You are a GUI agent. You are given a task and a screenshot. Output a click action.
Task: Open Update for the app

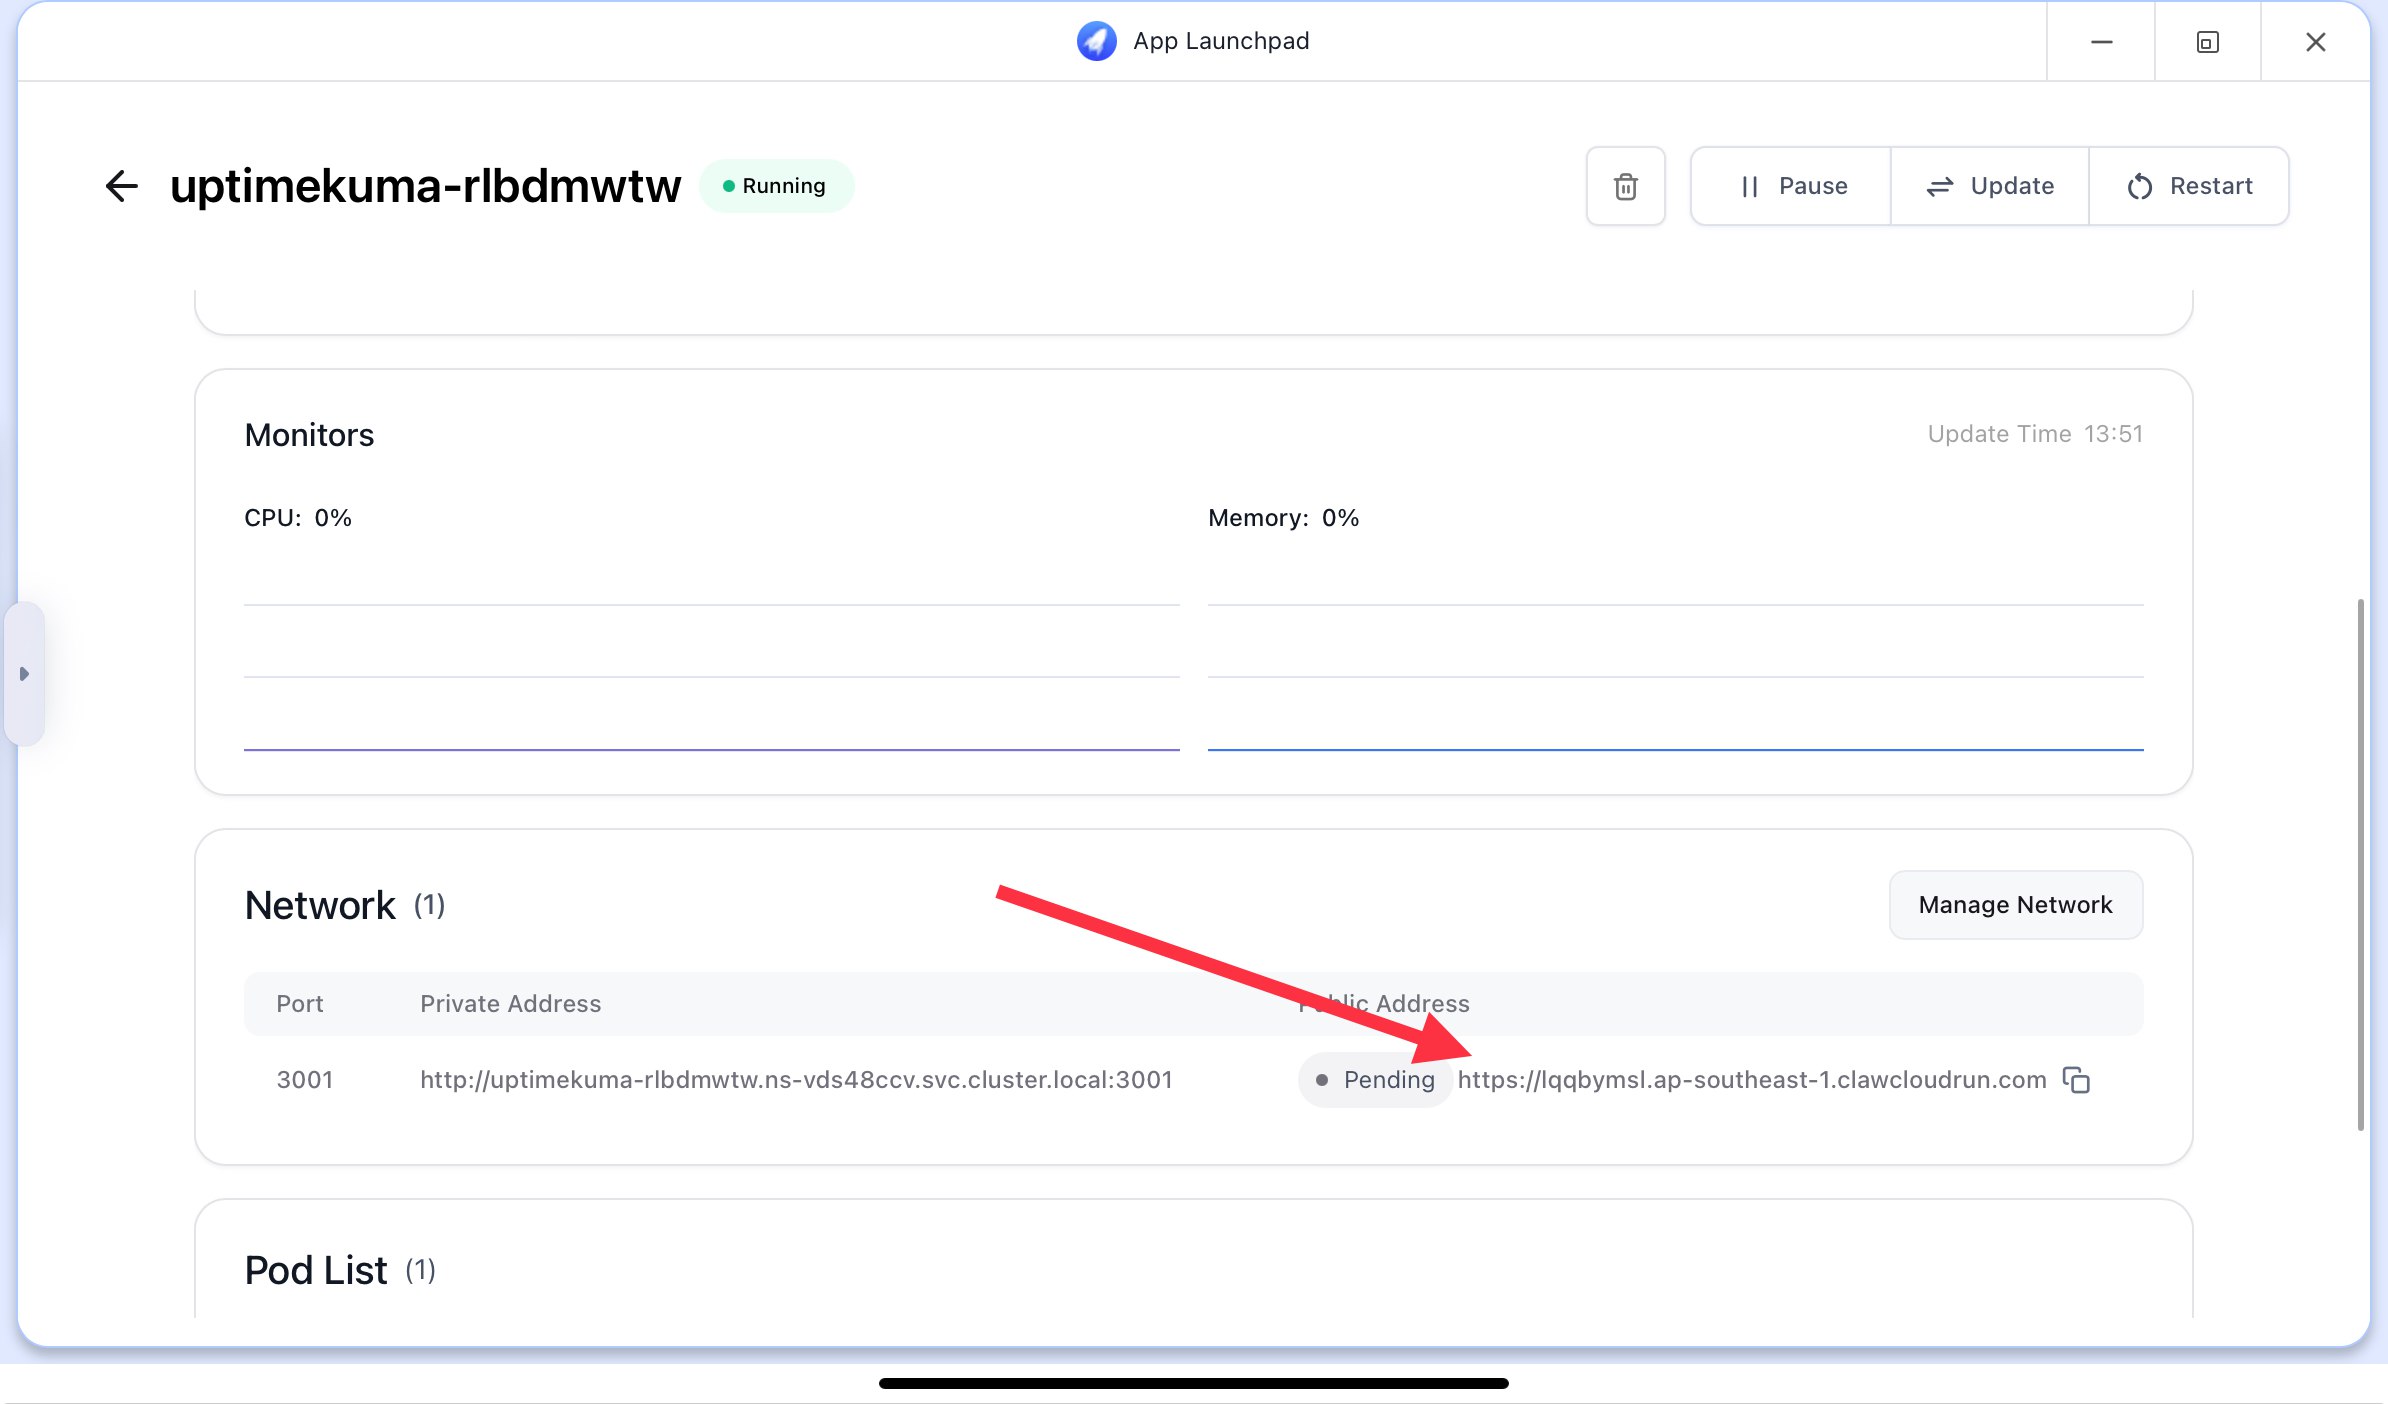[x=1990, y=186]
